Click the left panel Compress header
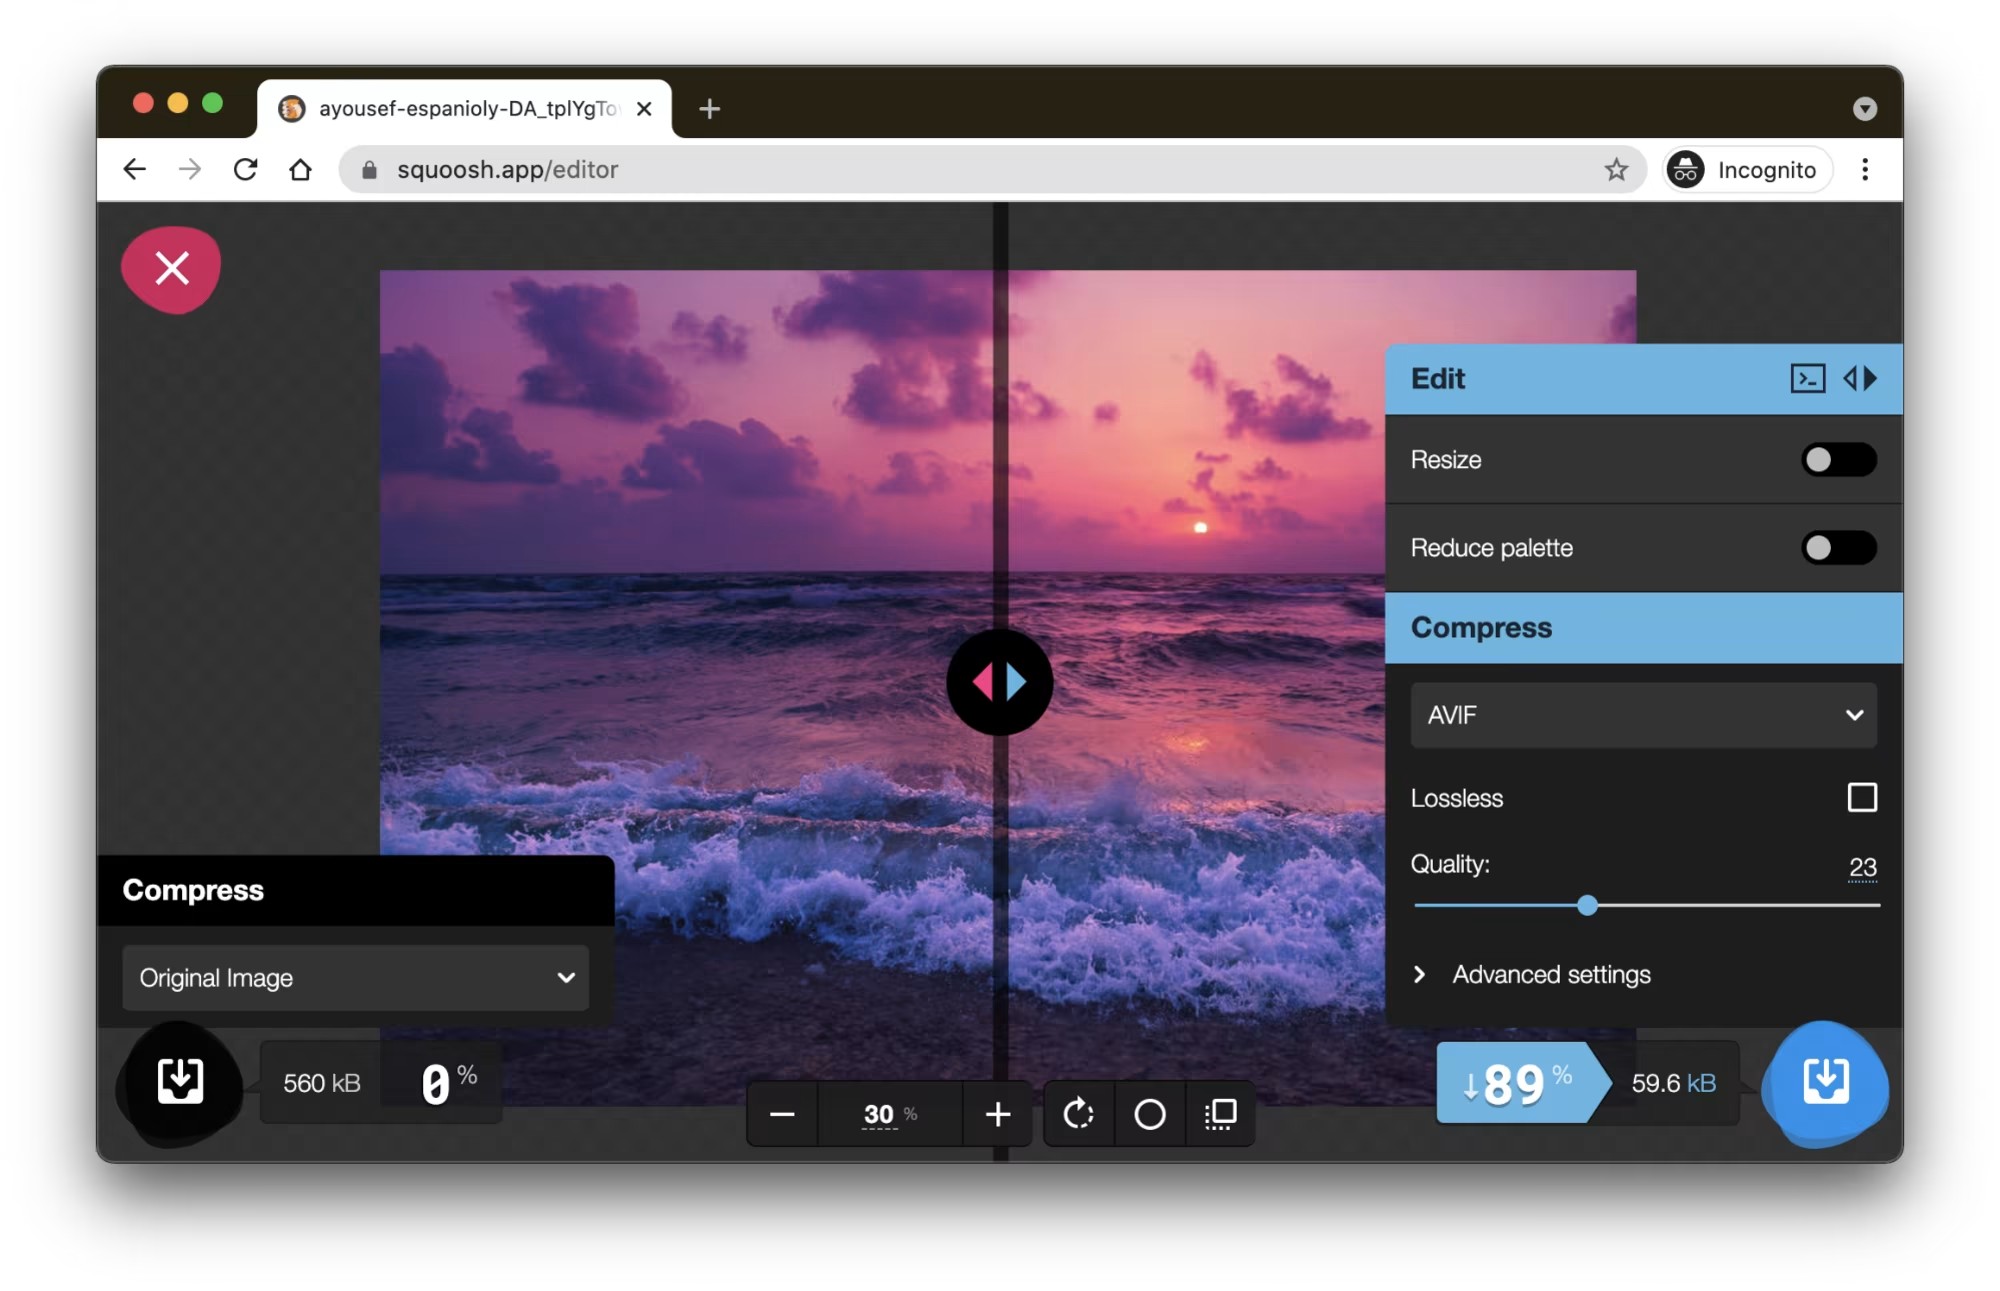The image size is (2000, 1291). (355, 890)
